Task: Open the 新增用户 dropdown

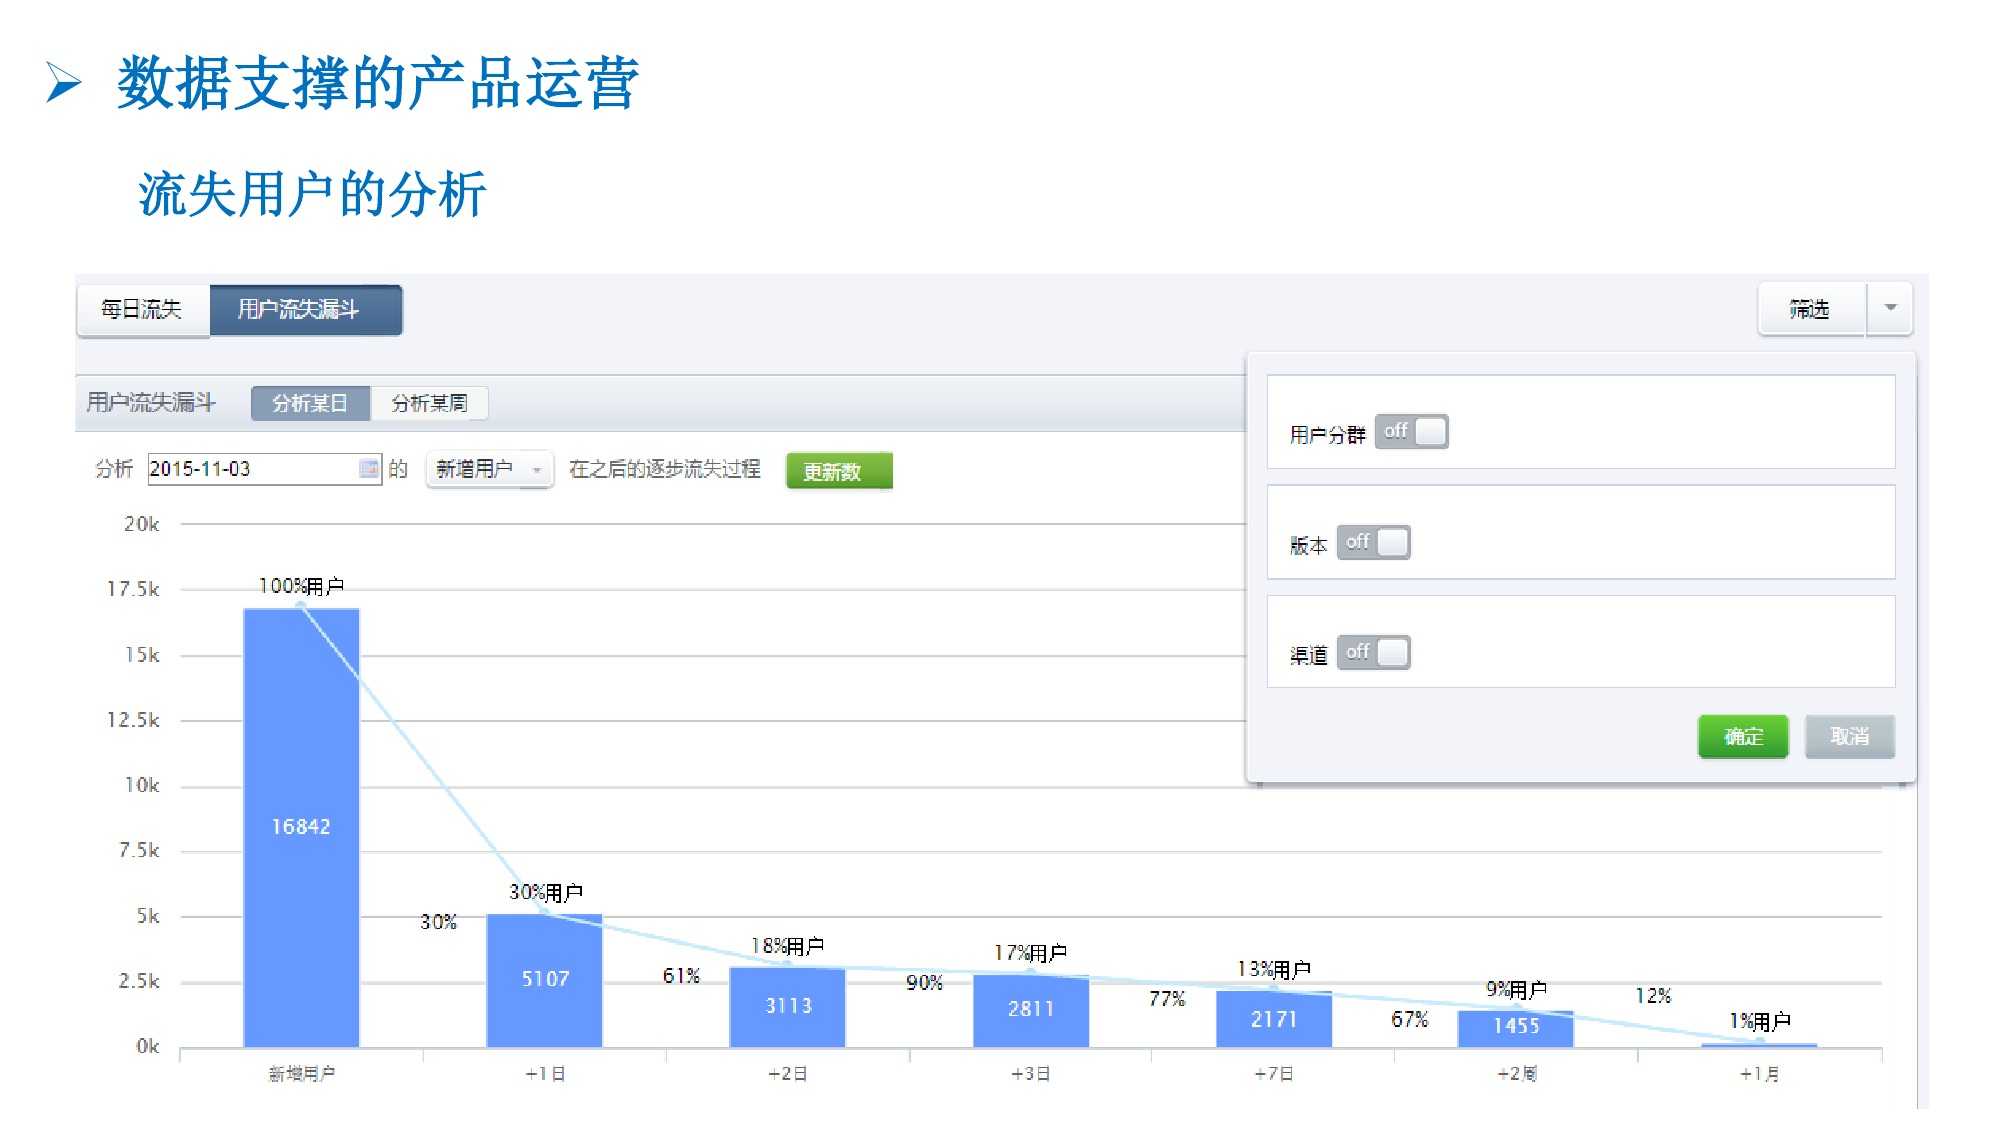Action: [489, 469]
